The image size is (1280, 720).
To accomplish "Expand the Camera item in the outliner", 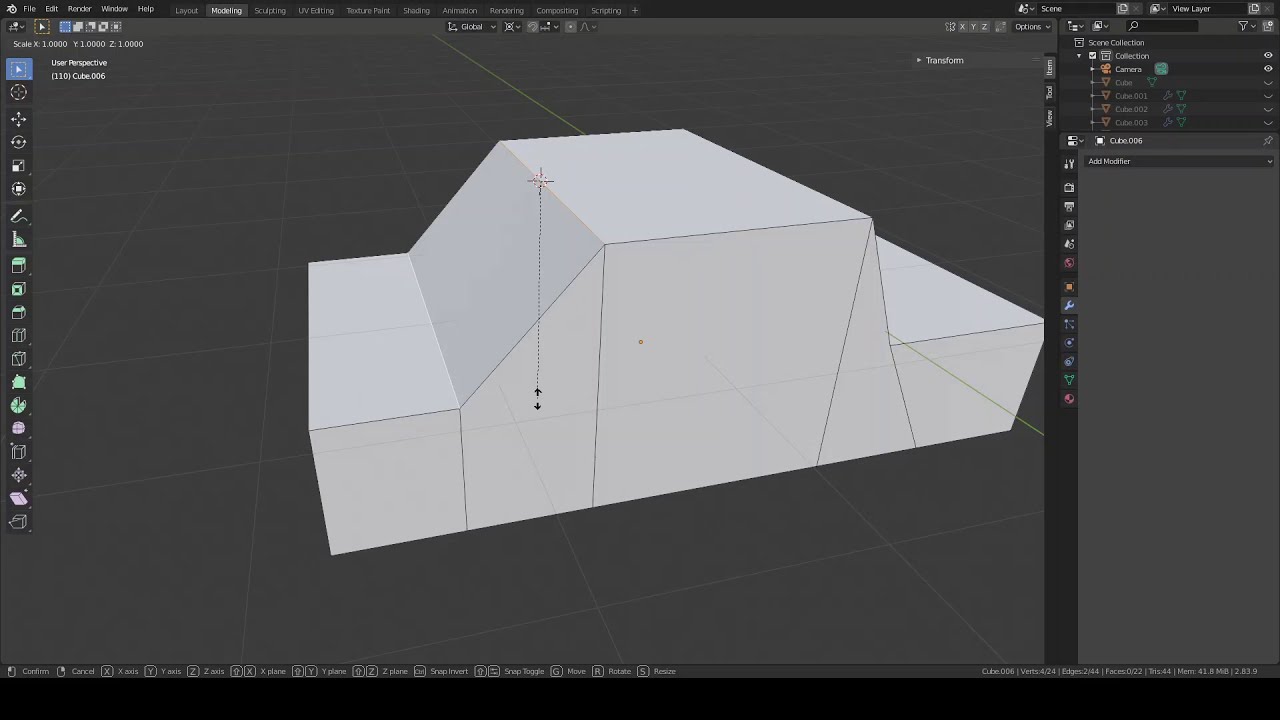I will pos(1092,69).
